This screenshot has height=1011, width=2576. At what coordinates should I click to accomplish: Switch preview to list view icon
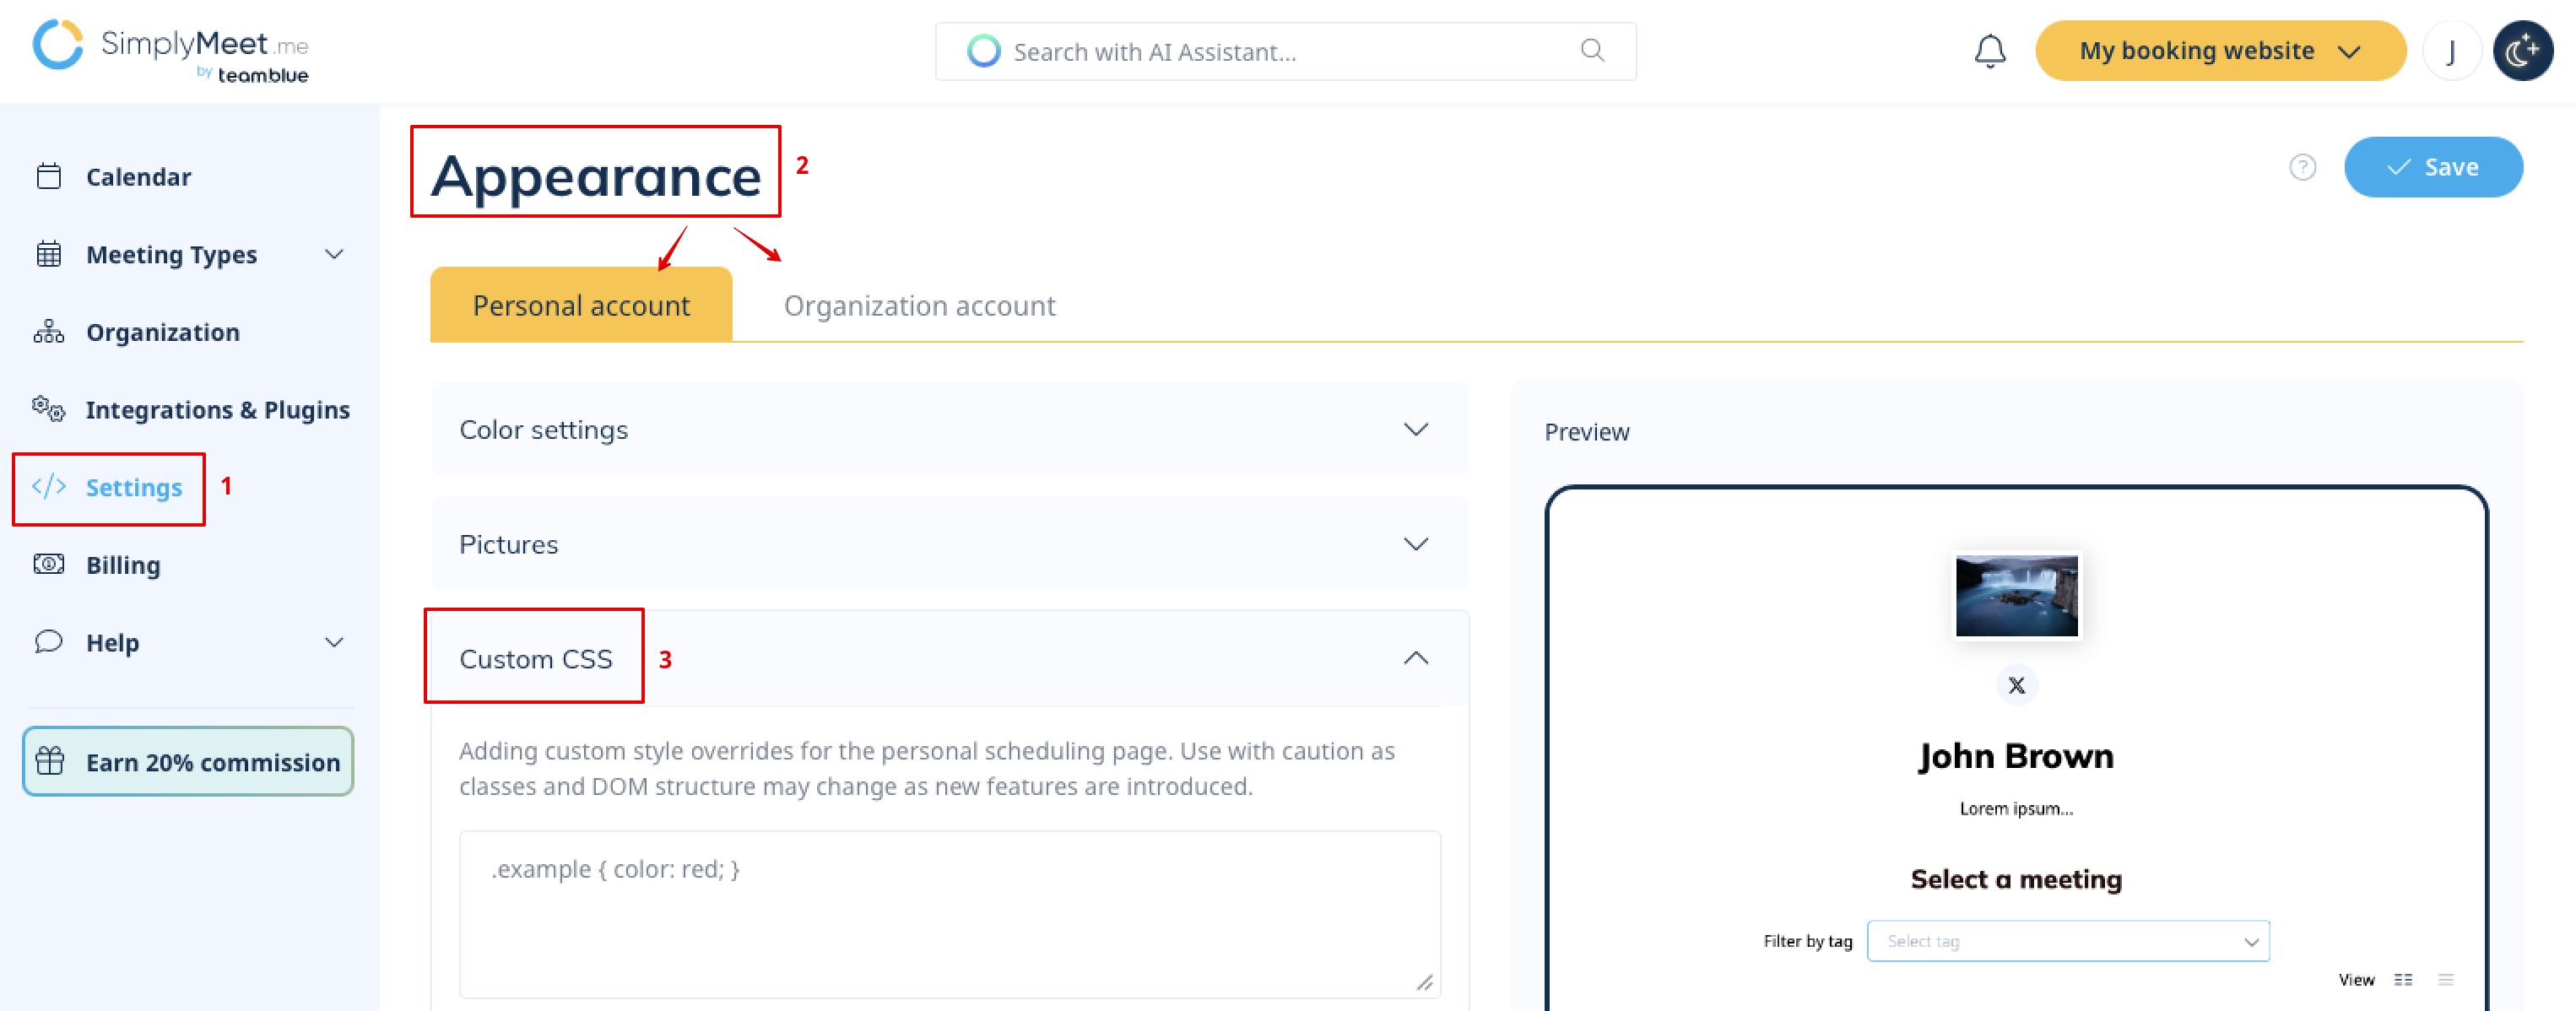coord(2446,980)
